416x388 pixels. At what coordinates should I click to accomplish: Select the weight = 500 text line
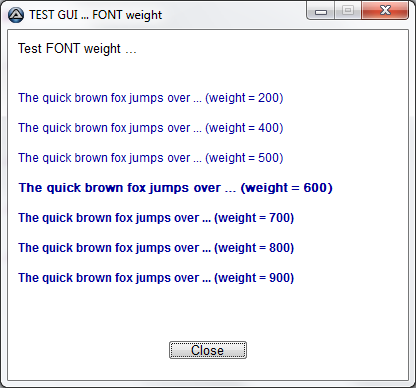click(151, 158)
